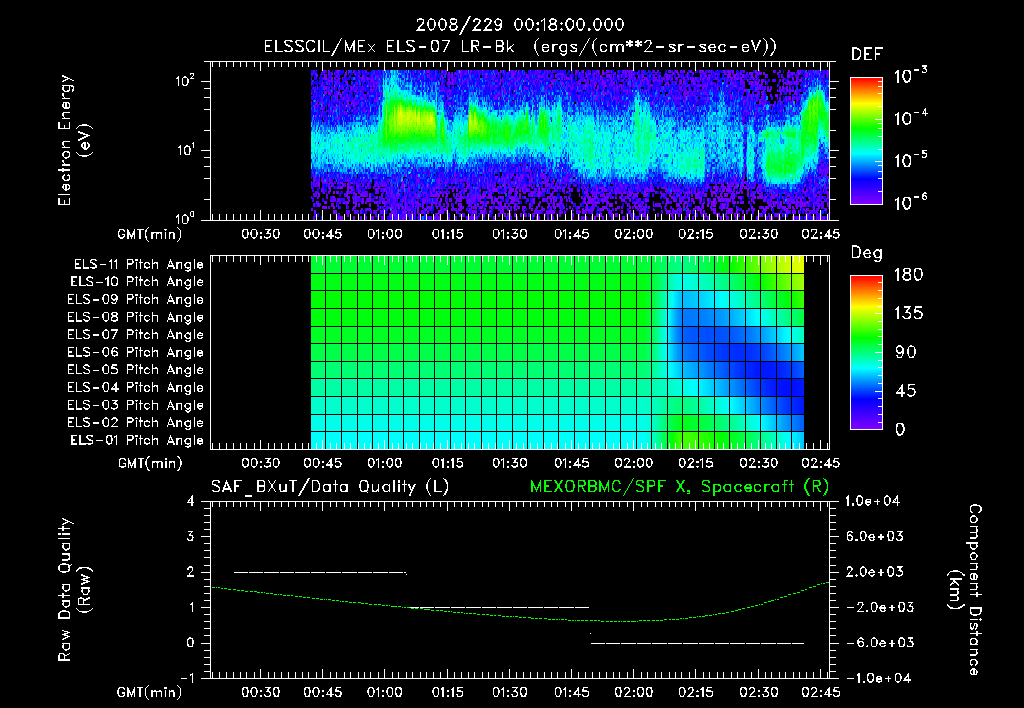Viewport: 1024px width, 708px height.
Task: Select the ELS-02 Pitch Angle row label
Action: point(136,423)
